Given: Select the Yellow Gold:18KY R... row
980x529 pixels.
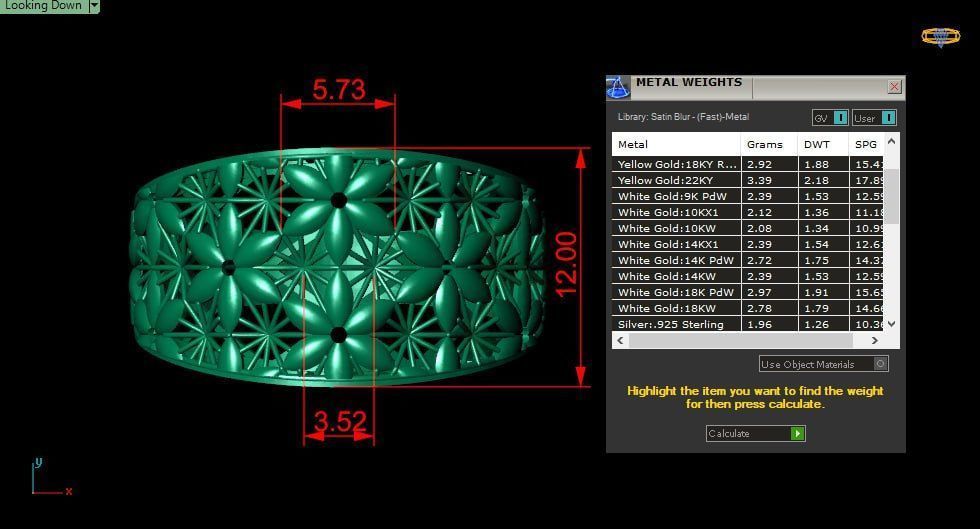Looking at the screenshot, I should pyautogui.click(x=748, y=164).
